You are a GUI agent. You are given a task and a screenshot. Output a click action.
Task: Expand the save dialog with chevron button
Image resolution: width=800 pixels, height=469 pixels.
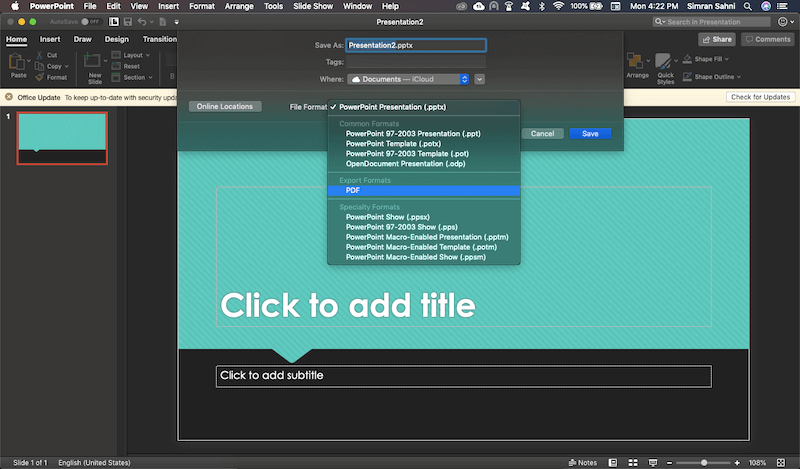point(479,79)
